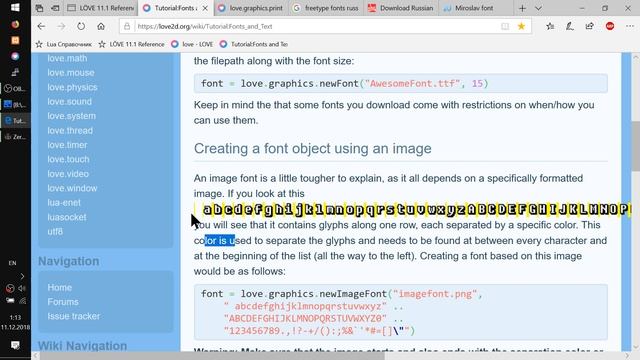Switch to freetype fonts russ tab
640x360 pixels.
(x=326, y=8)
